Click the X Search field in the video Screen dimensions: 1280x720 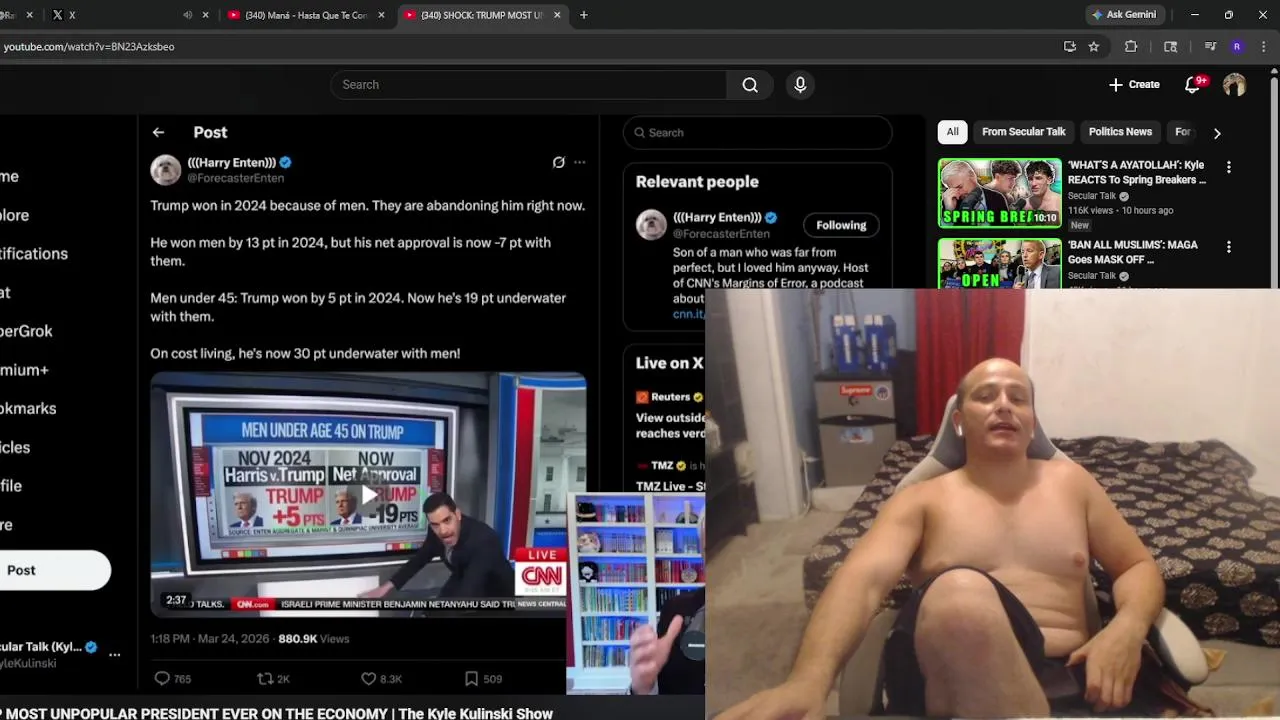(x=757, y=132)
